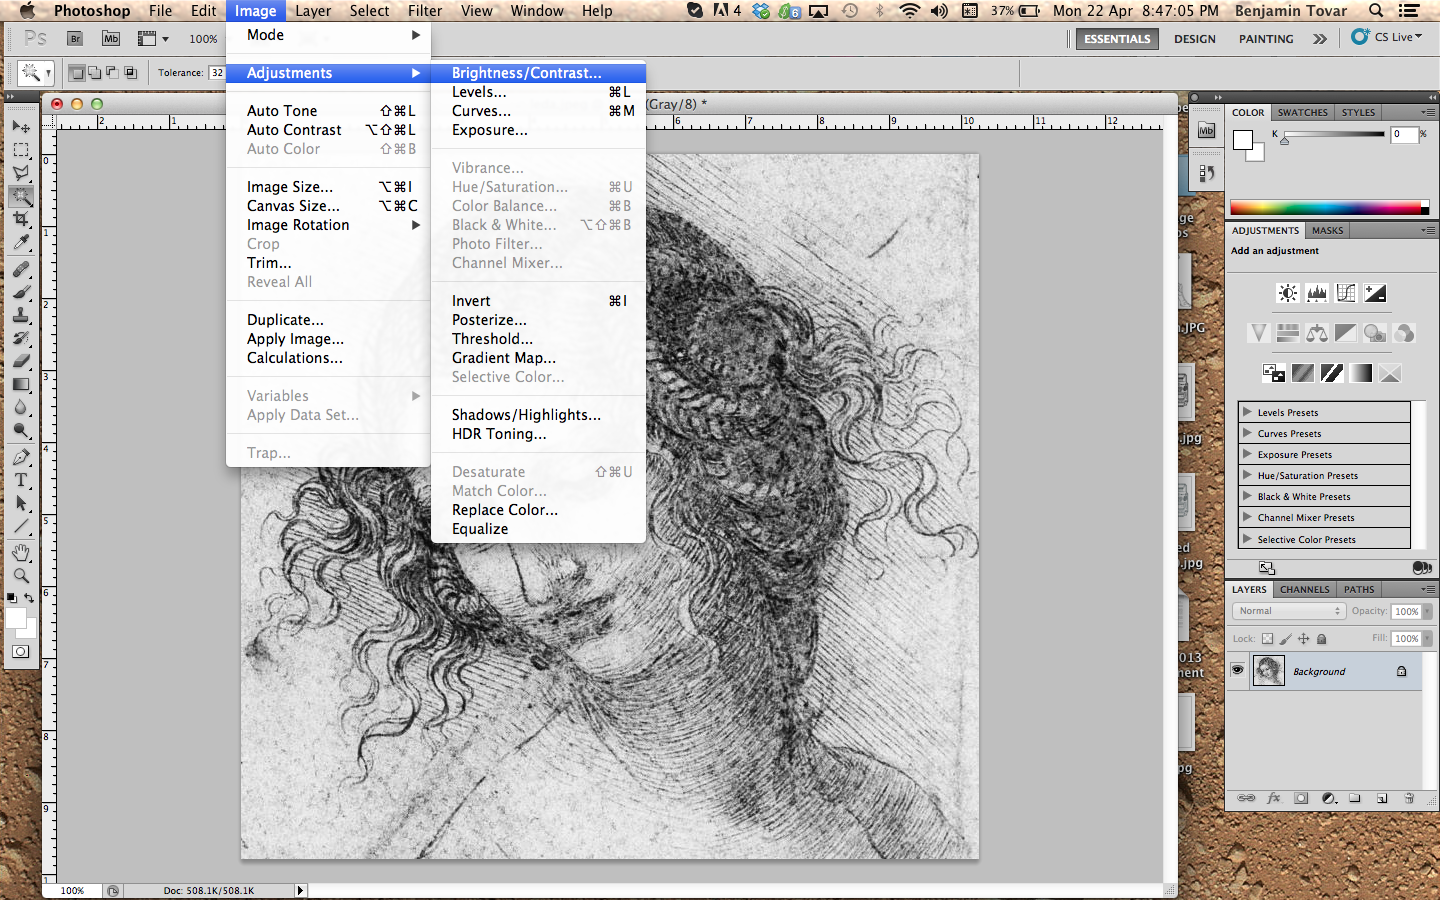Select the Healing Brush tool
The image size is (1440, 900).
pyautogui.click(x=21, y=269)
